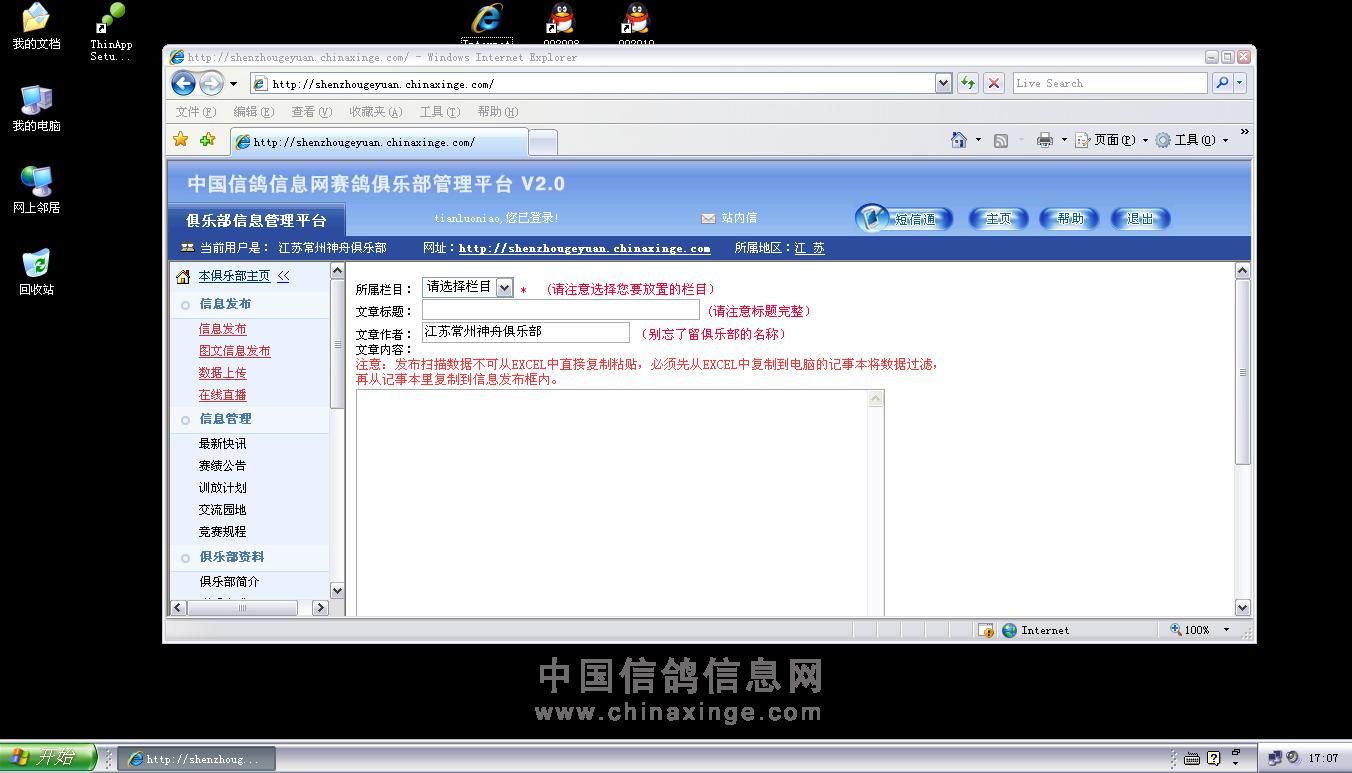Click the 短信通 button
The width and height of the screenshot is (1352, 773).
pyautogui.click(x=904, y=218)
